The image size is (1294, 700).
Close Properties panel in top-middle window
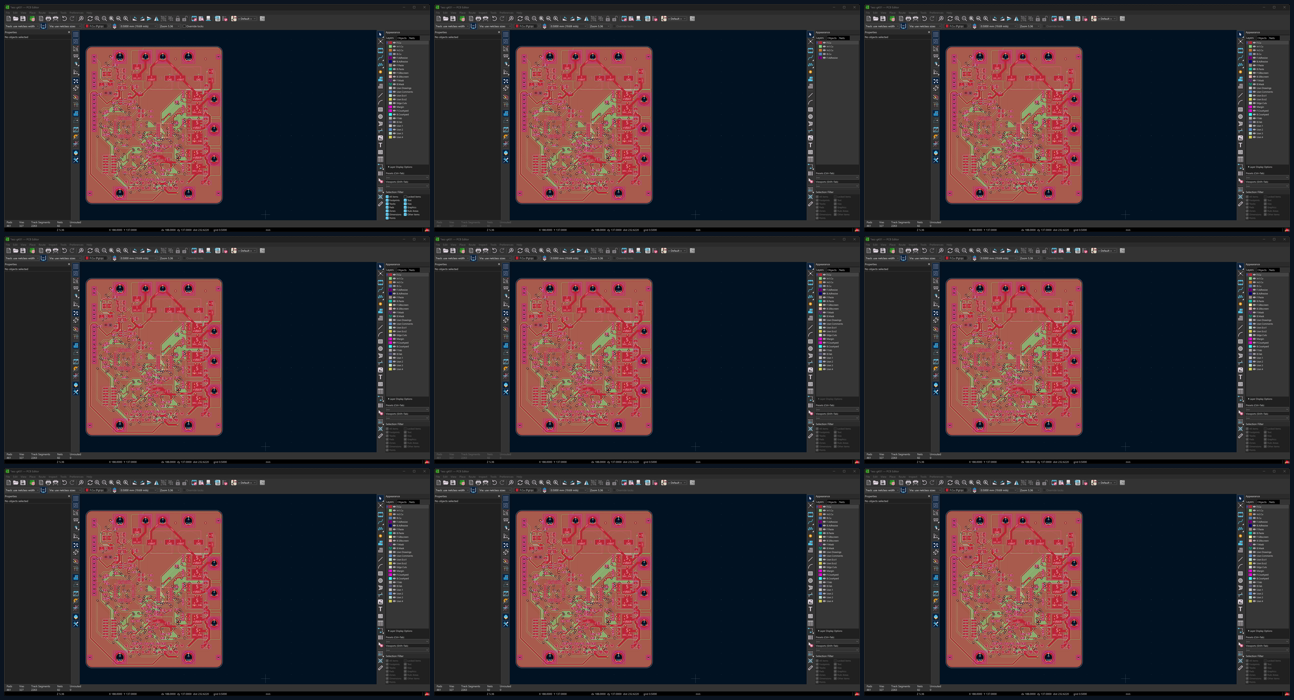coord(499,32)
